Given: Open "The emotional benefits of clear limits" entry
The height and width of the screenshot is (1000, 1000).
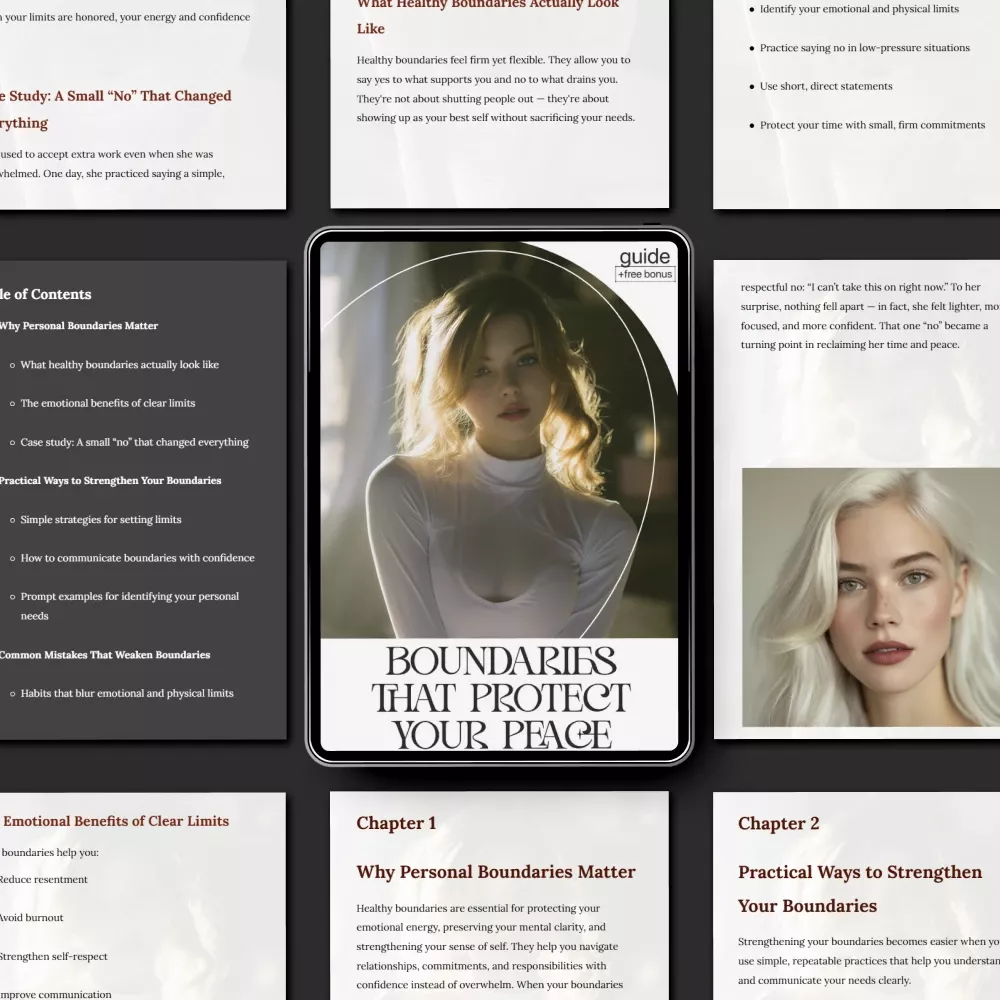Looking at the screenshot, I should coord(108,403).
